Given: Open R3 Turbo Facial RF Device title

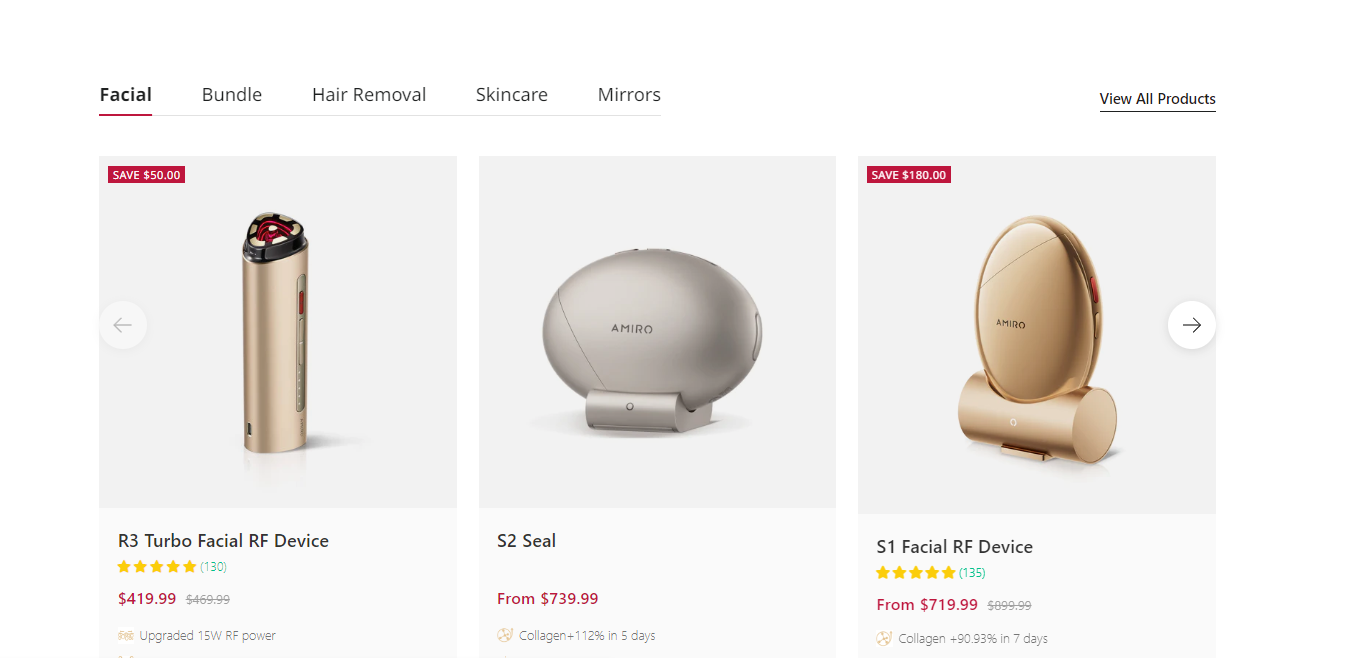Looking at the screenshot, I should coord(223,541).
